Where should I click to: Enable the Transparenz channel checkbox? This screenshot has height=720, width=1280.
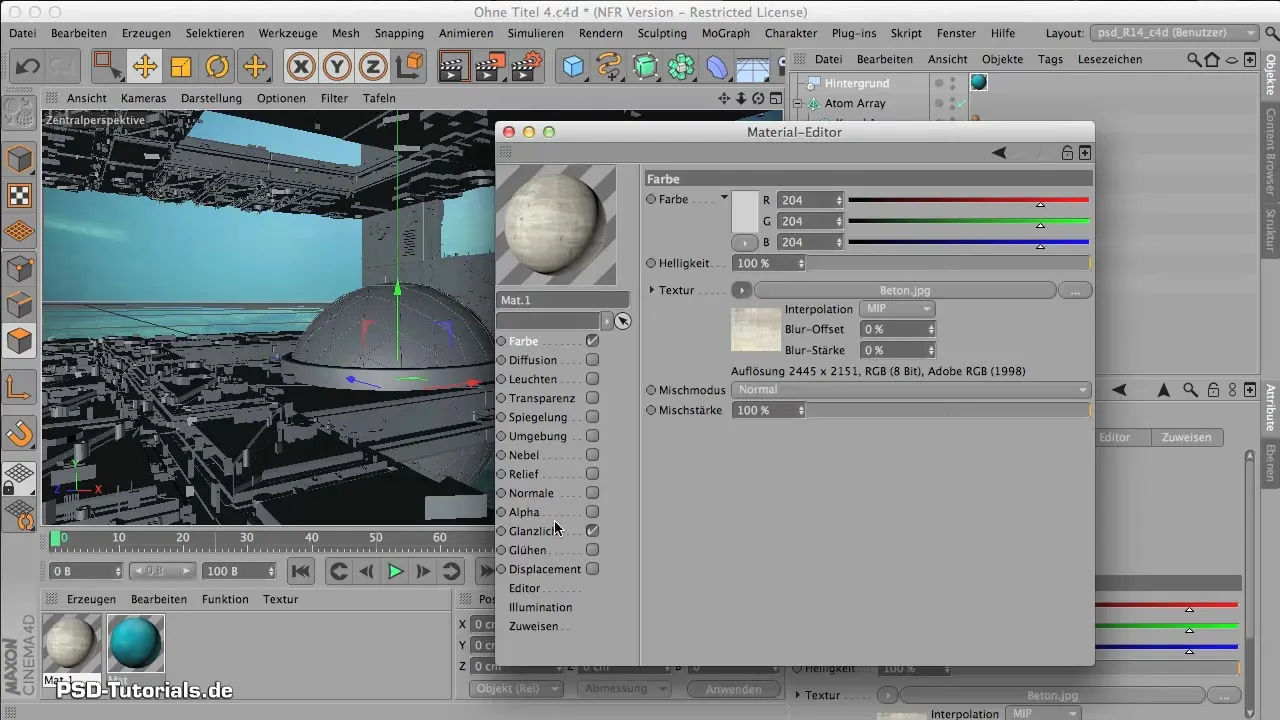[x=592, y=398]
